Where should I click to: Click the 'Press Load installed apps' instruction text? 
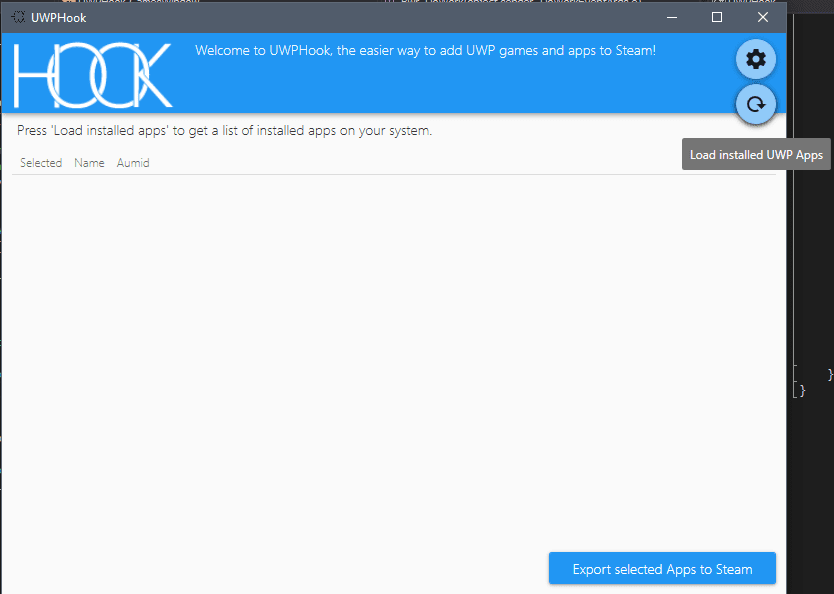click(x=224, y=131)
